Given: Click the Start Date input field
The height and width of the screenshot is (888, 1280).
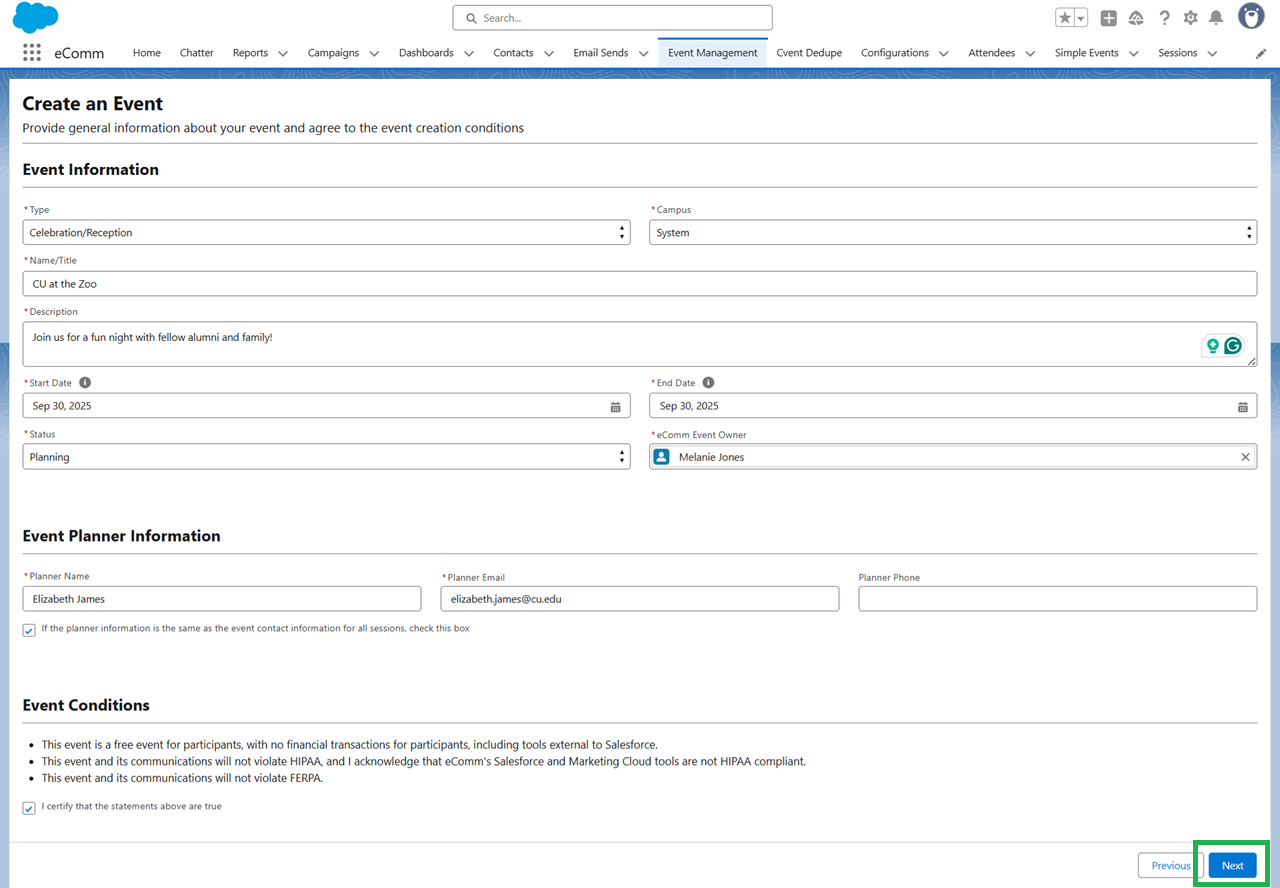Looking at the screenshot, I should (326, 406).
